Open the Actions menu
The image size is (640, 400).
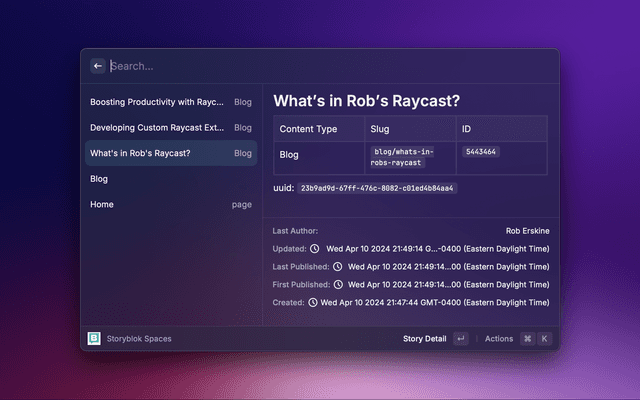[498, 339]
